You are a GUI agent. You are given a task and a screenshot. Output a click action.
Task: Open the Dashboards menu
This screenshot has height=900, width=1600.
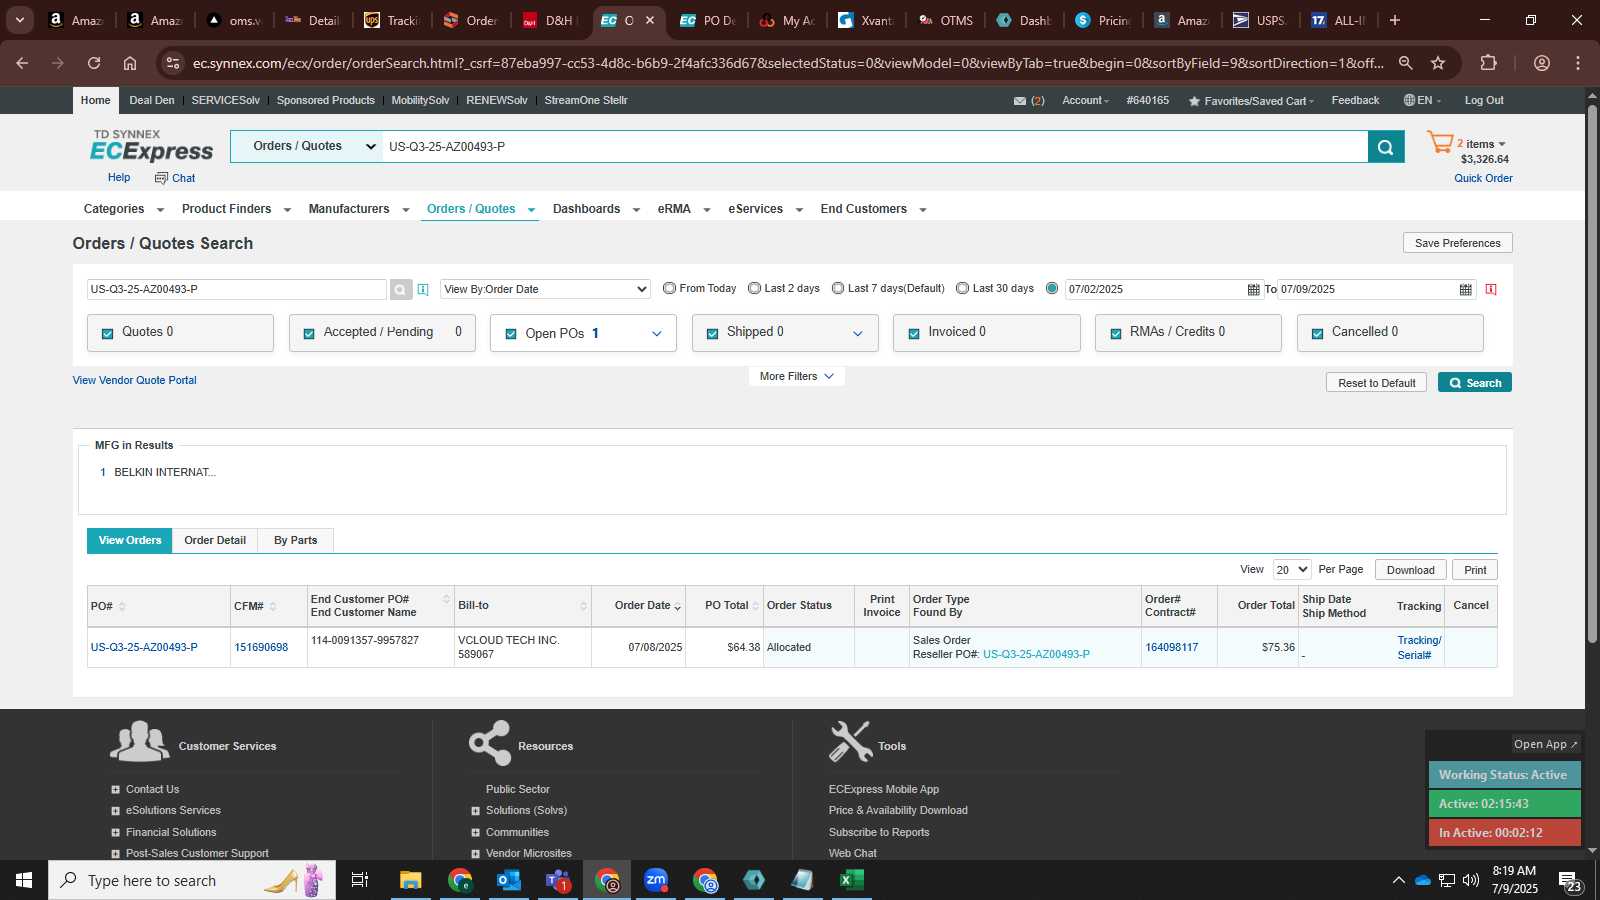coord(596,209)
